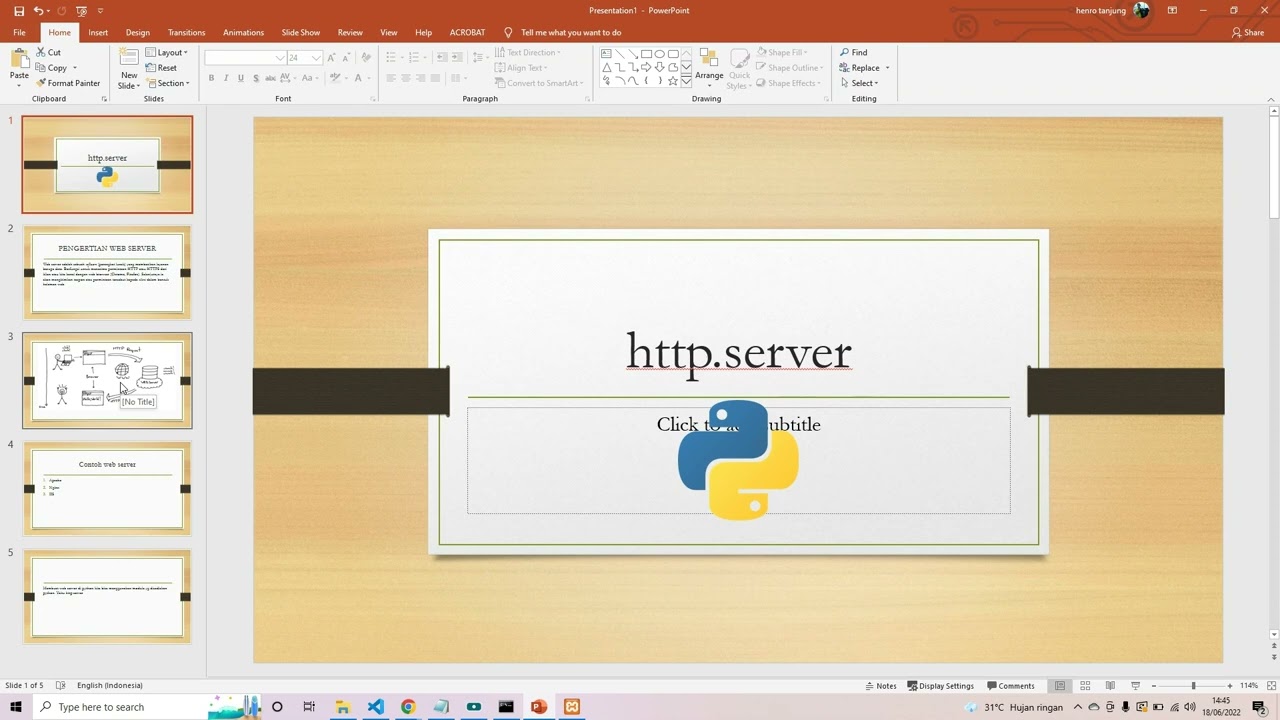Click zoom in plus button
Viewport: 1280px width, 720px height.
1231,686
